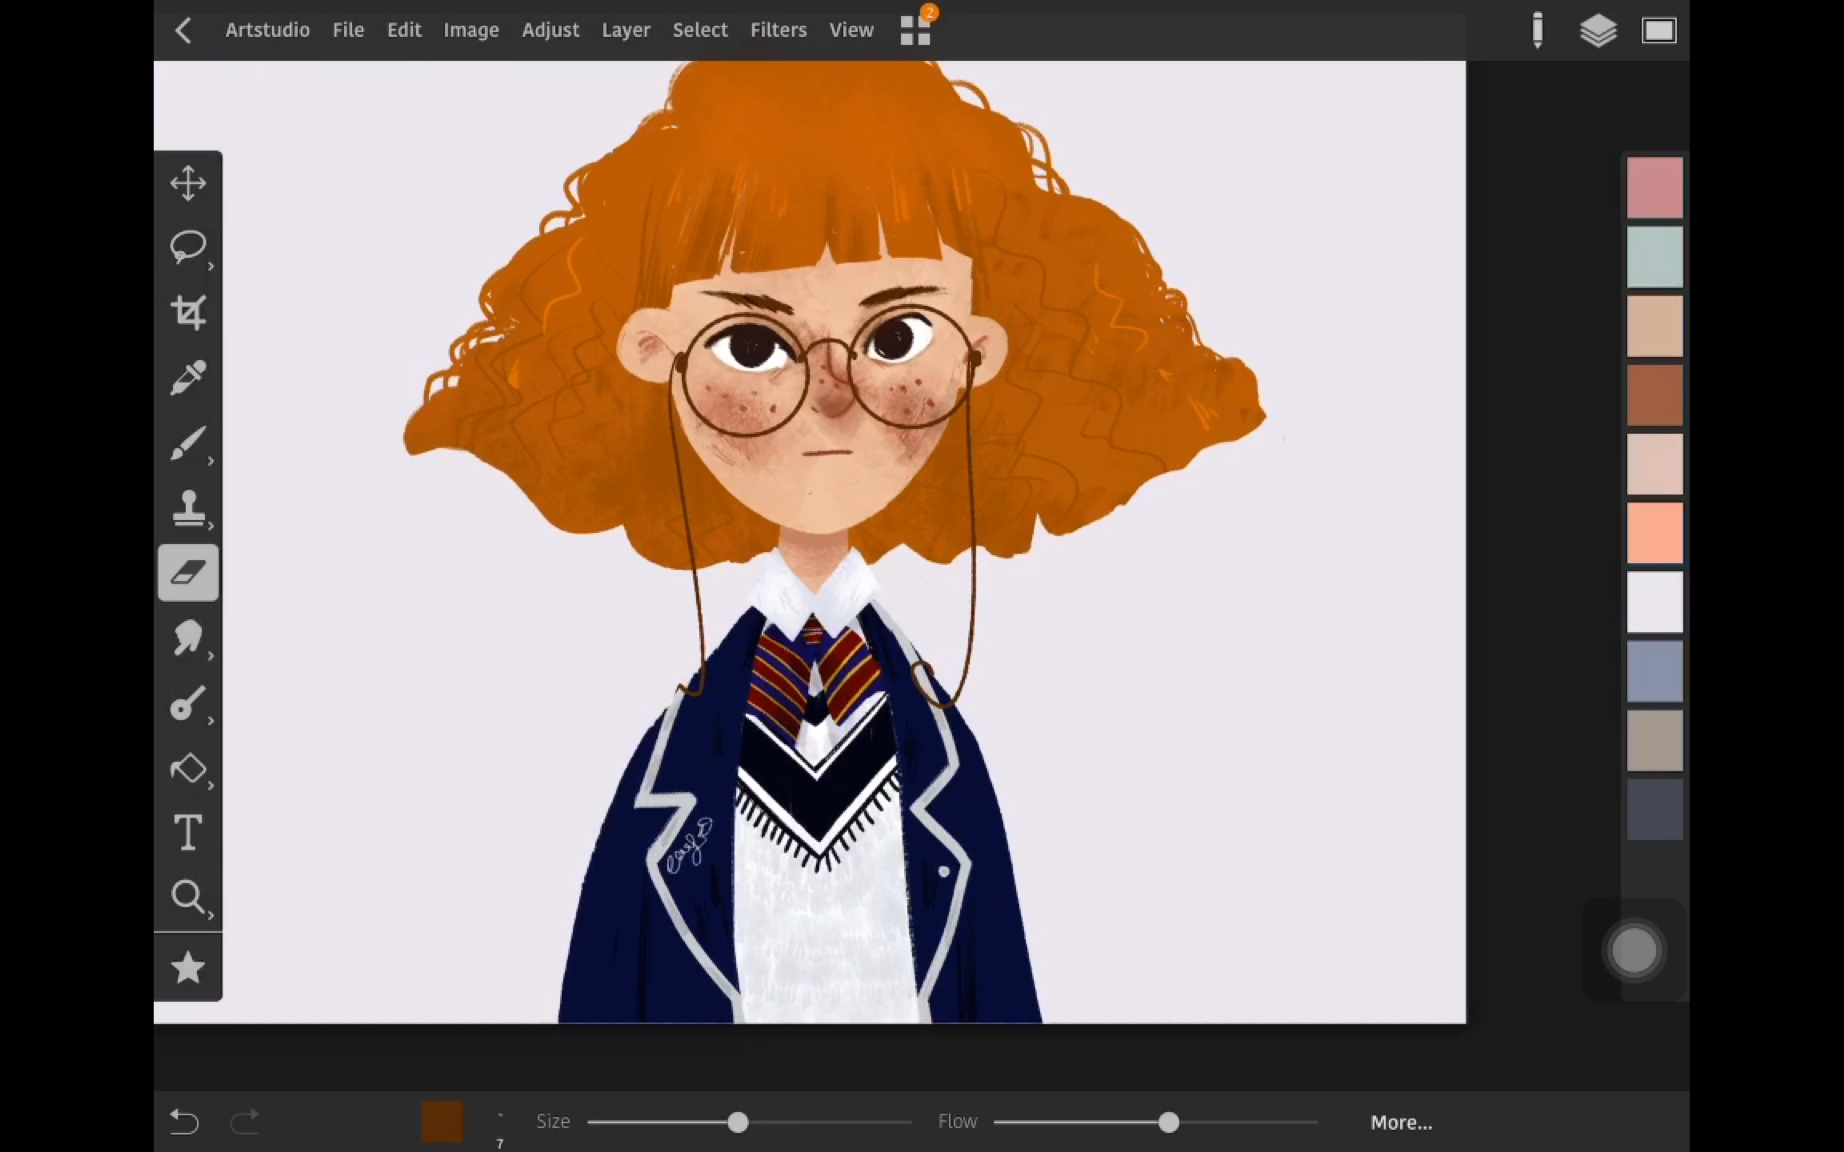Image resolution: width=1844 pixels, height=1152 pixels.
Task: Open the Artstudio menu
Action: click(x=267, y=30)
